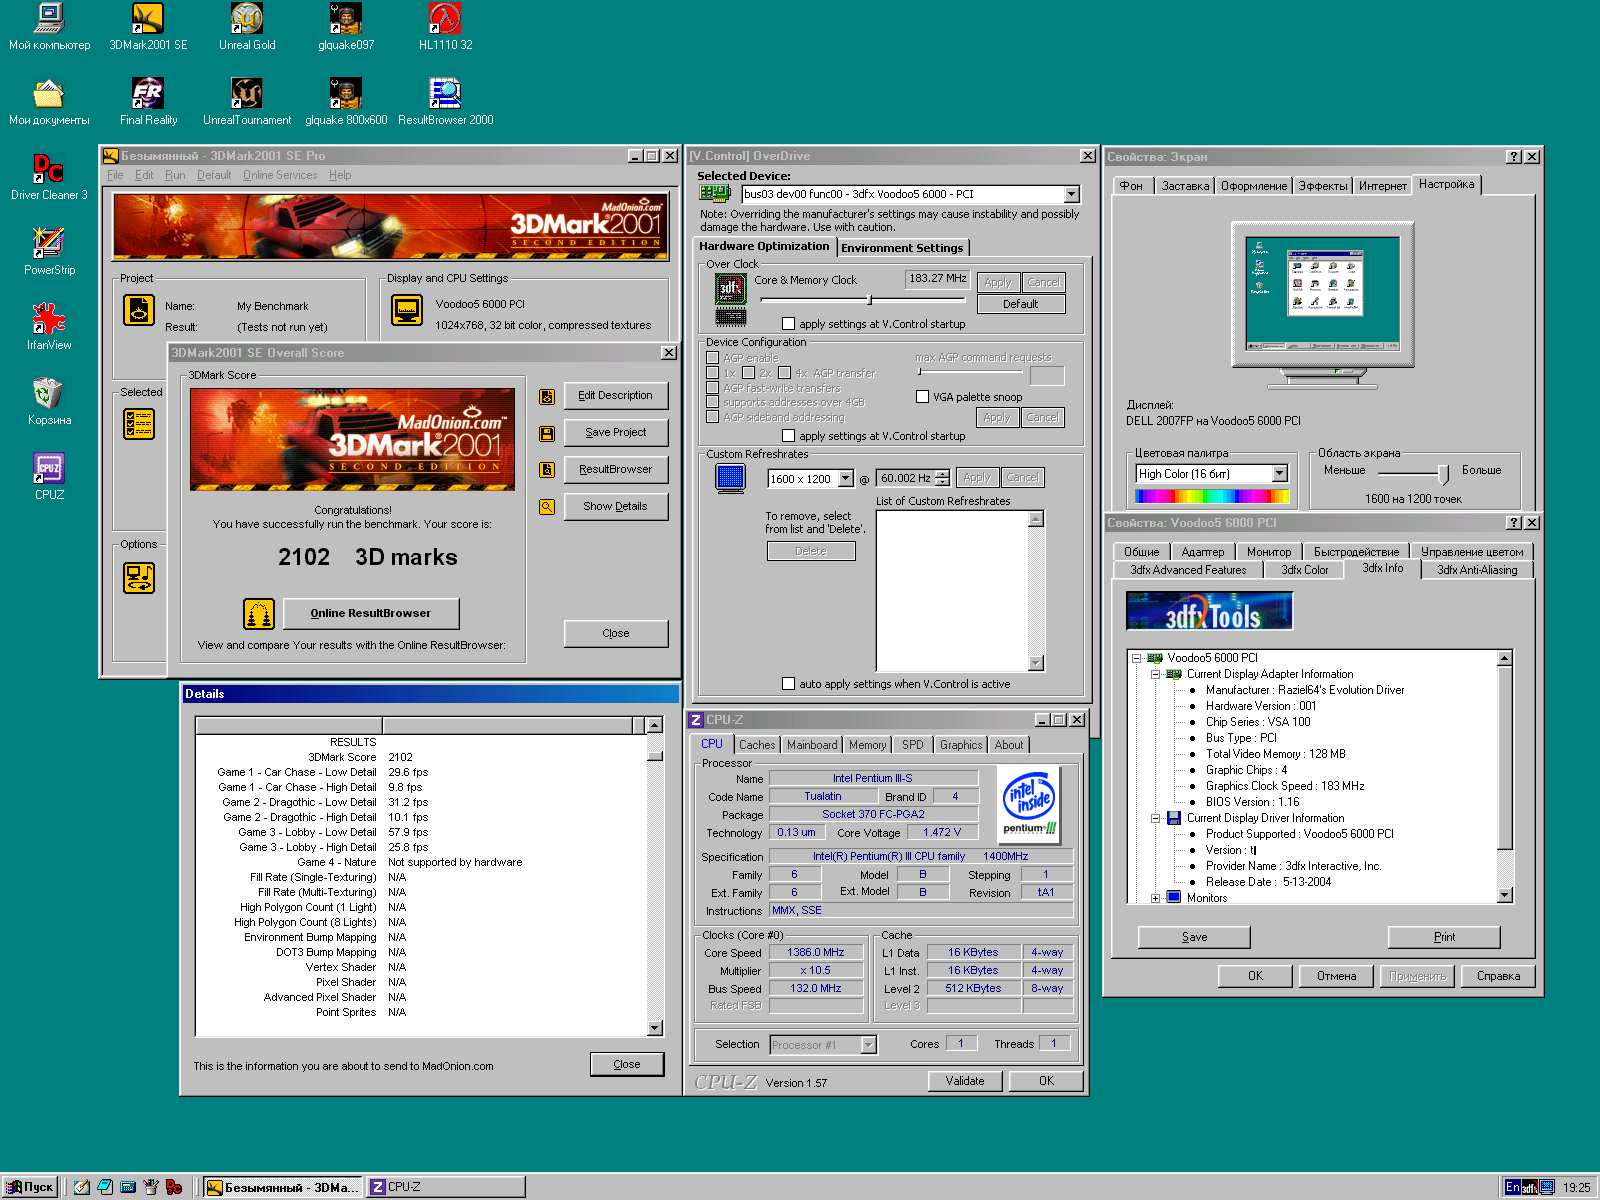Toggle auto apply settings when V.Control active
The width and height of the screenshot is (1600, 1200).
click(x=788, y=684)
